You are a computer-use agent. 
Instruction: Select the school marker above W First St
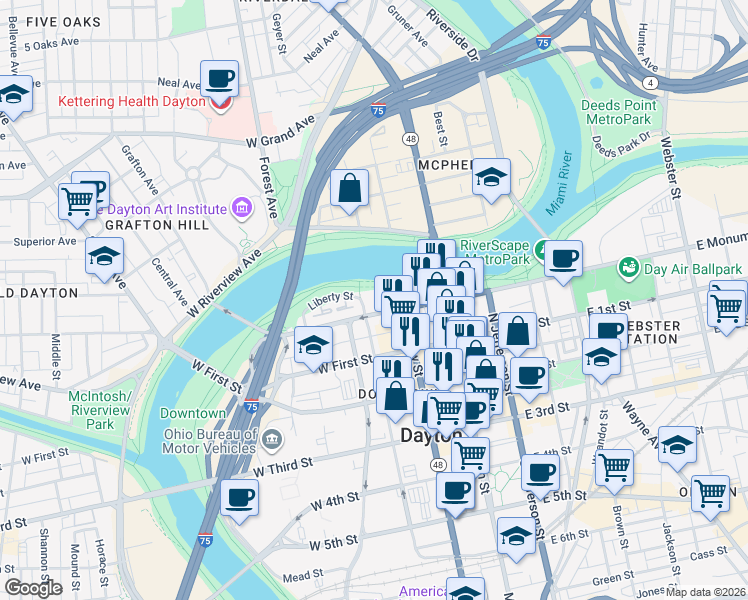click(x=313, y=345)
